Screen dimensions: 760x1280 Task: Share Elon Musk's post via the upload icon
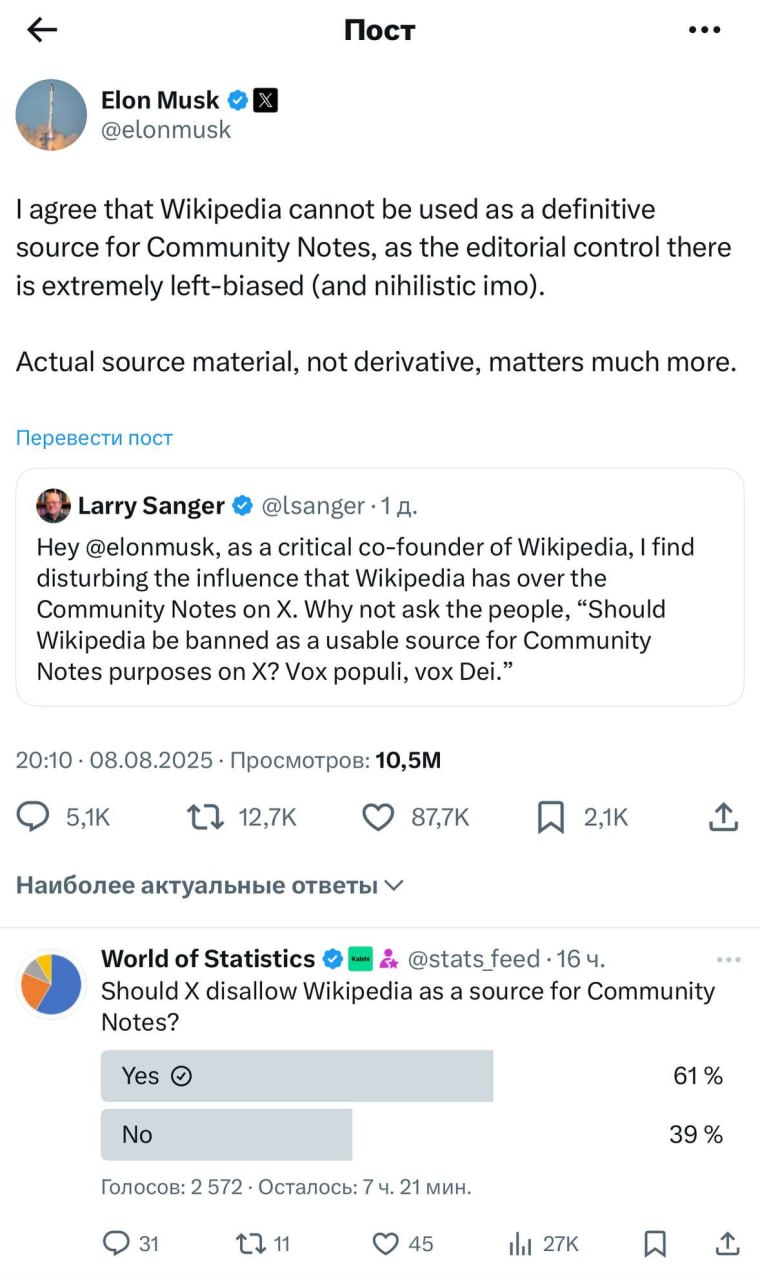(x=723, y=817)
